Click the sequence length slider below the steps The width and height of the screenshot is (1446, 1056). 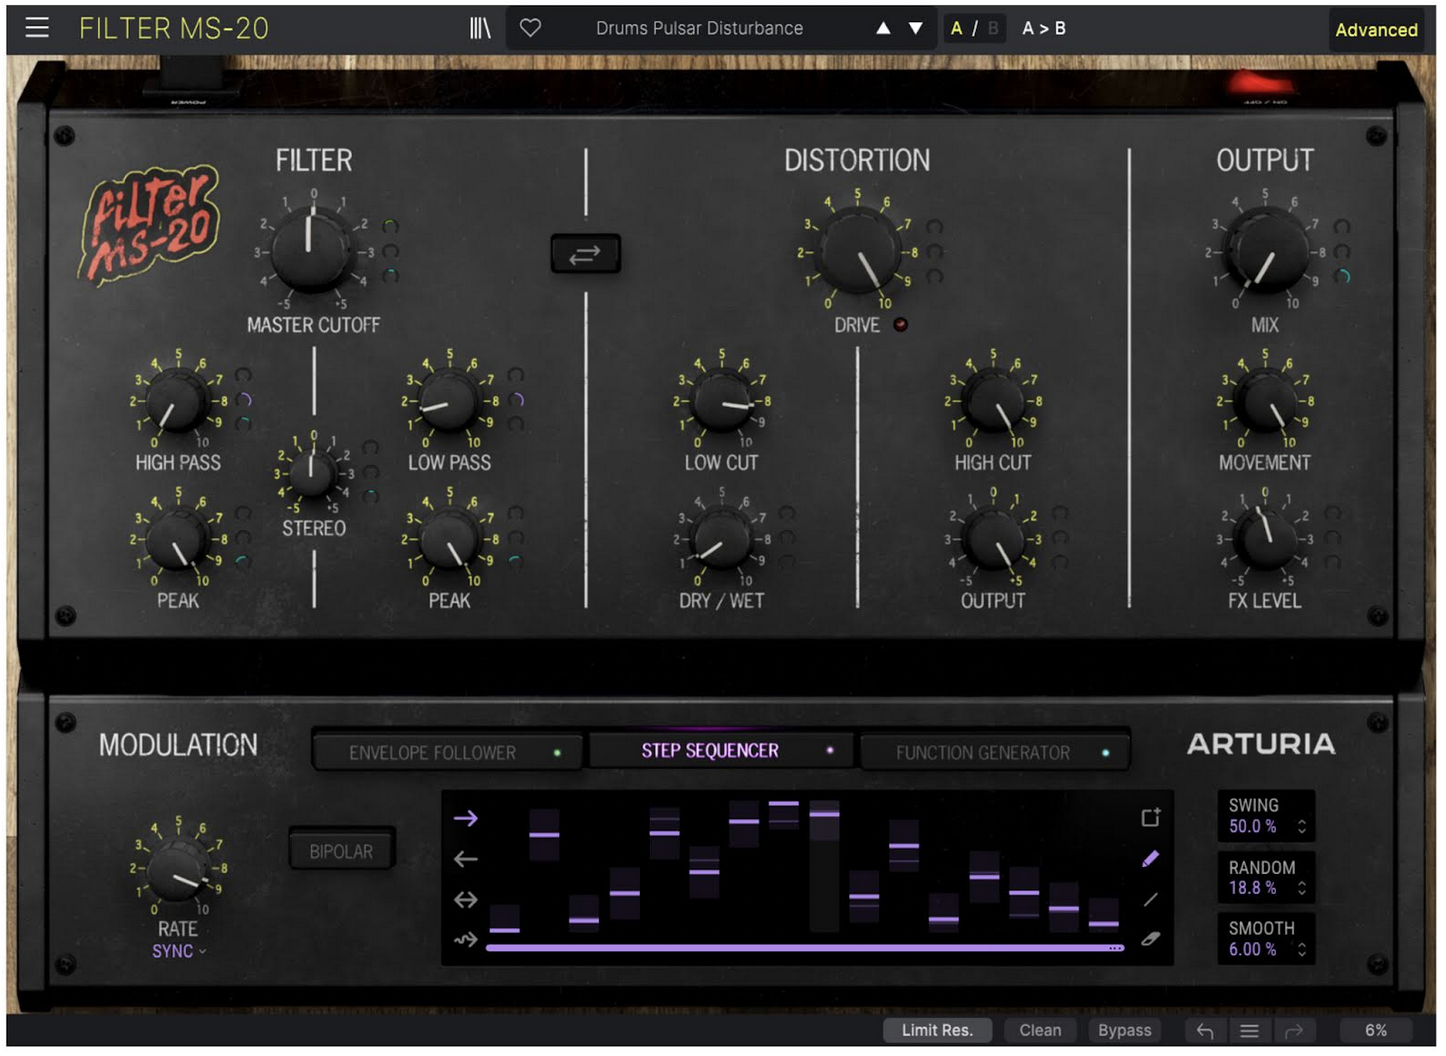click(x=800, y=945)
